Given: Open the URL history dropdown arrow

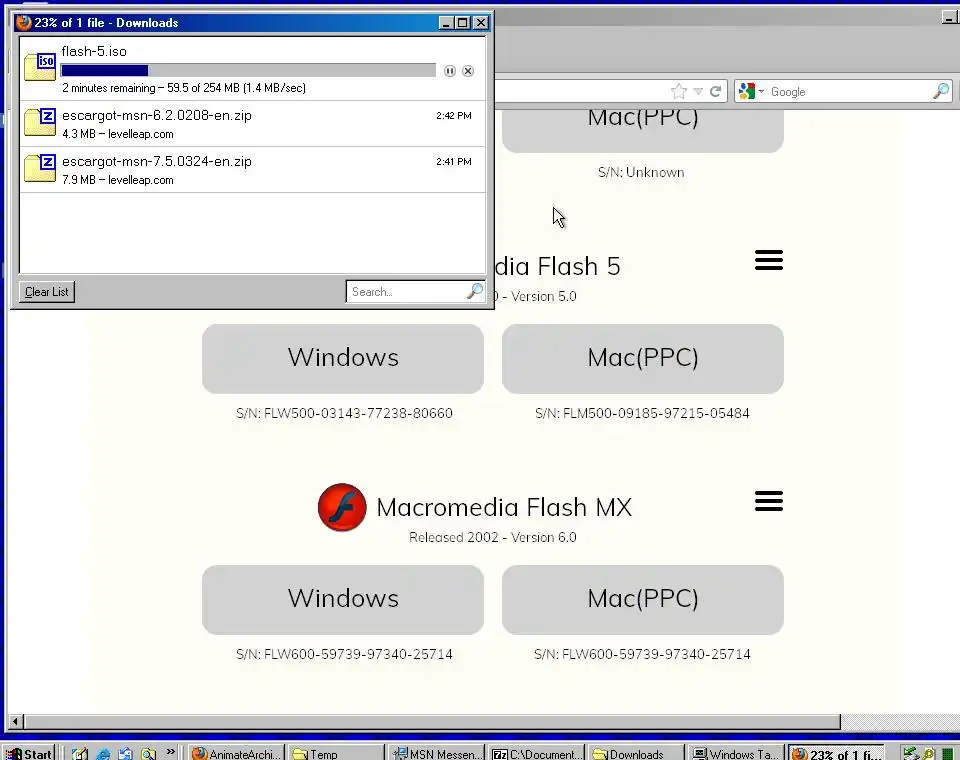Looking at the screenshot, I should pos(698,92).
